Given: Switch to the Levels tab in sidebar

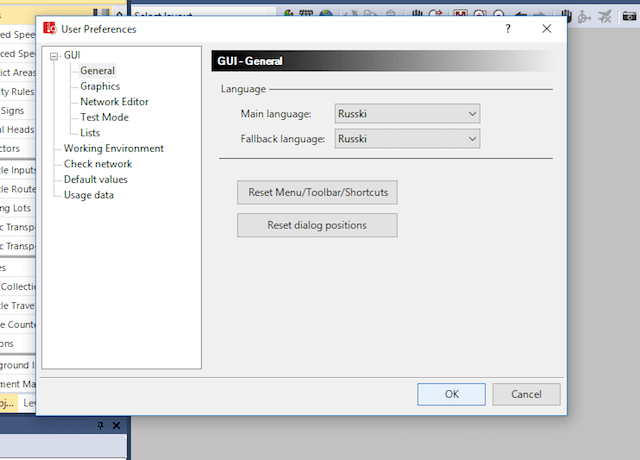Looking at the screenshot, I should click(29, 403).
